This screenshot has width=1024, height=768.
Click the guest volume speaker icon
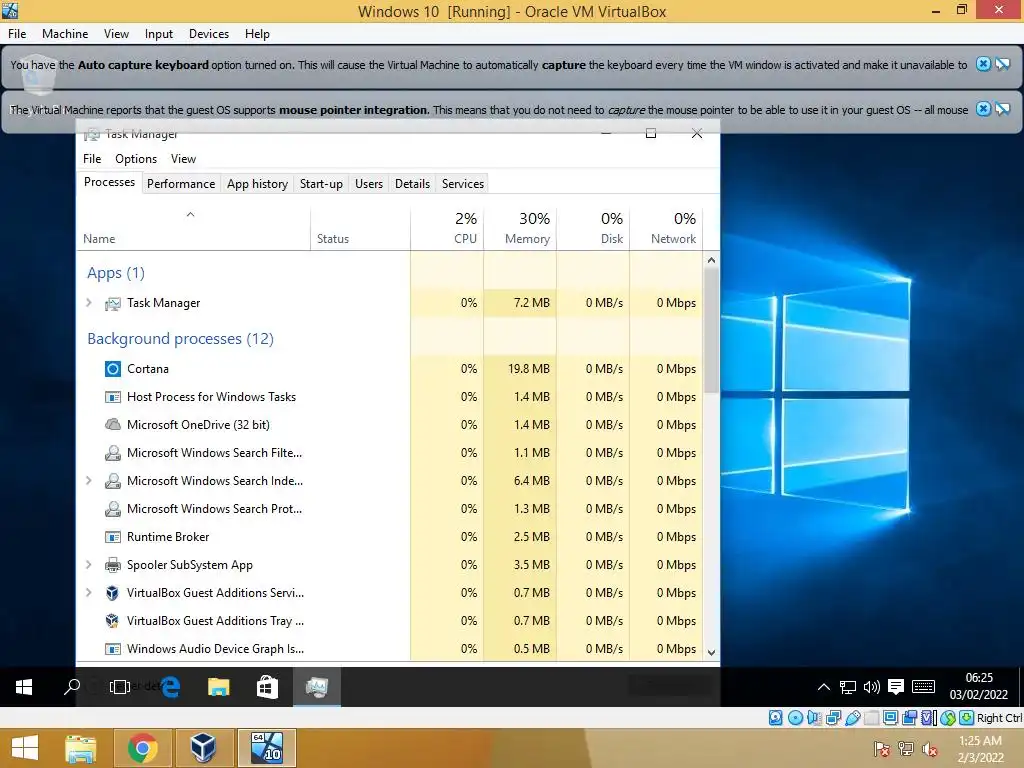(872, 687)
